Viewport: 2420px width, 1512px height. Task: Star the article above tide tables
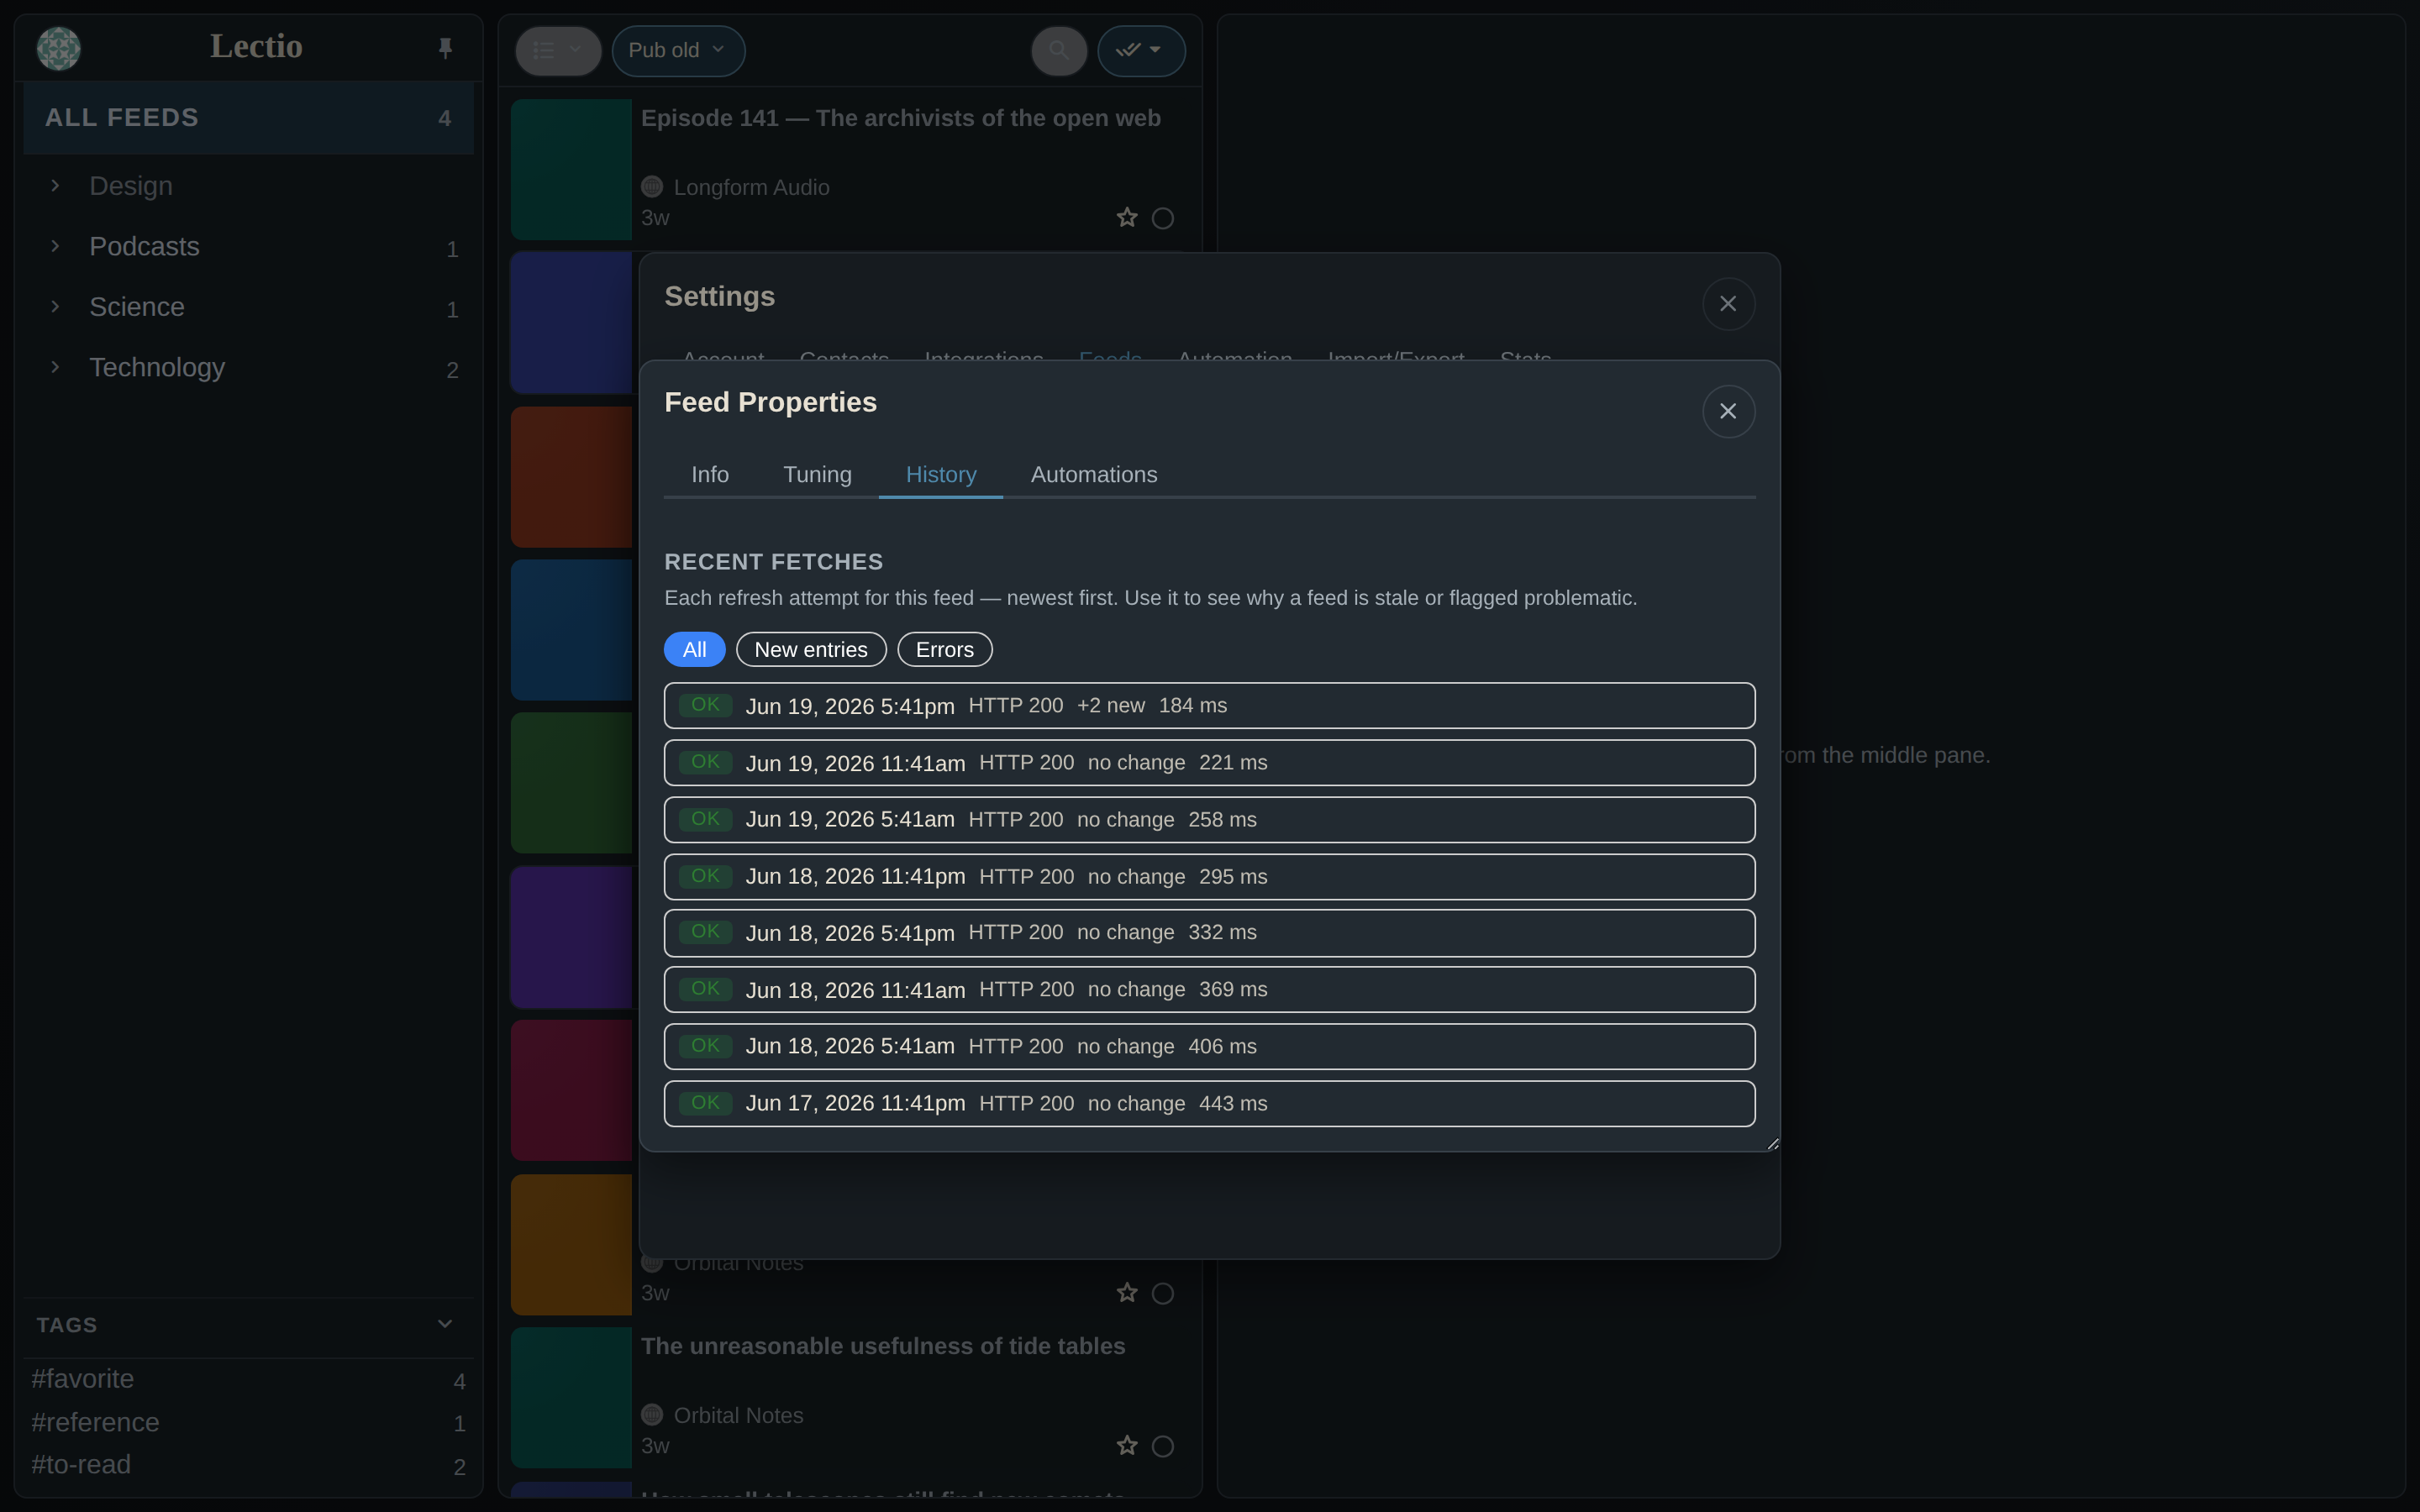tap(1127, 1293)
